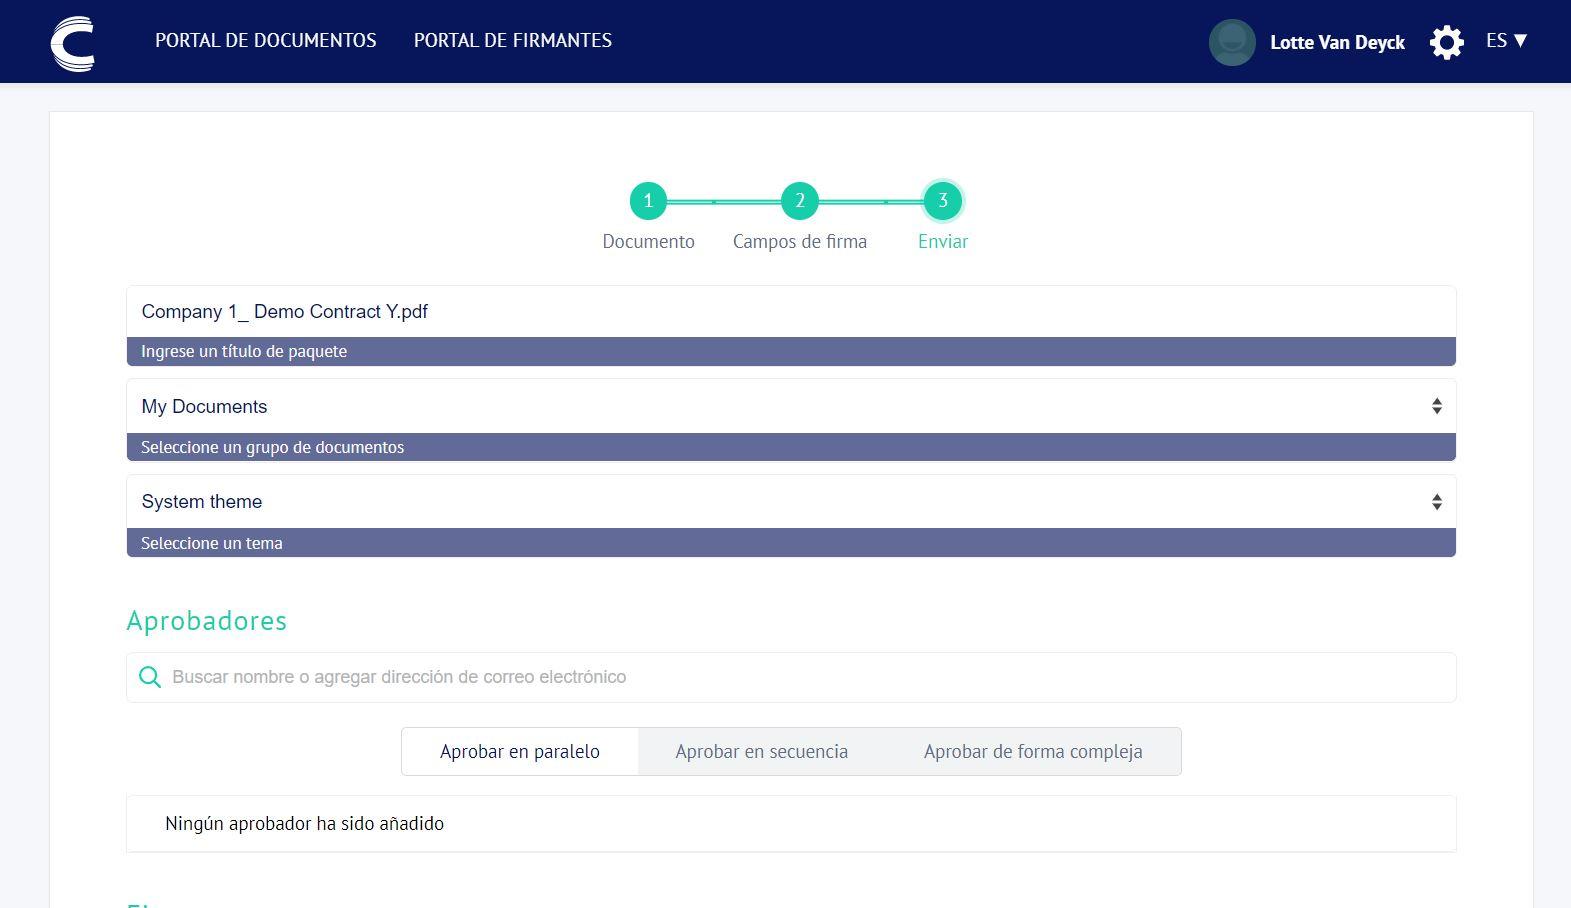Open PORTAL DE DOCUMENTOS menu
The width and height of the screenshot is (1571, 908).
point(266,41)
